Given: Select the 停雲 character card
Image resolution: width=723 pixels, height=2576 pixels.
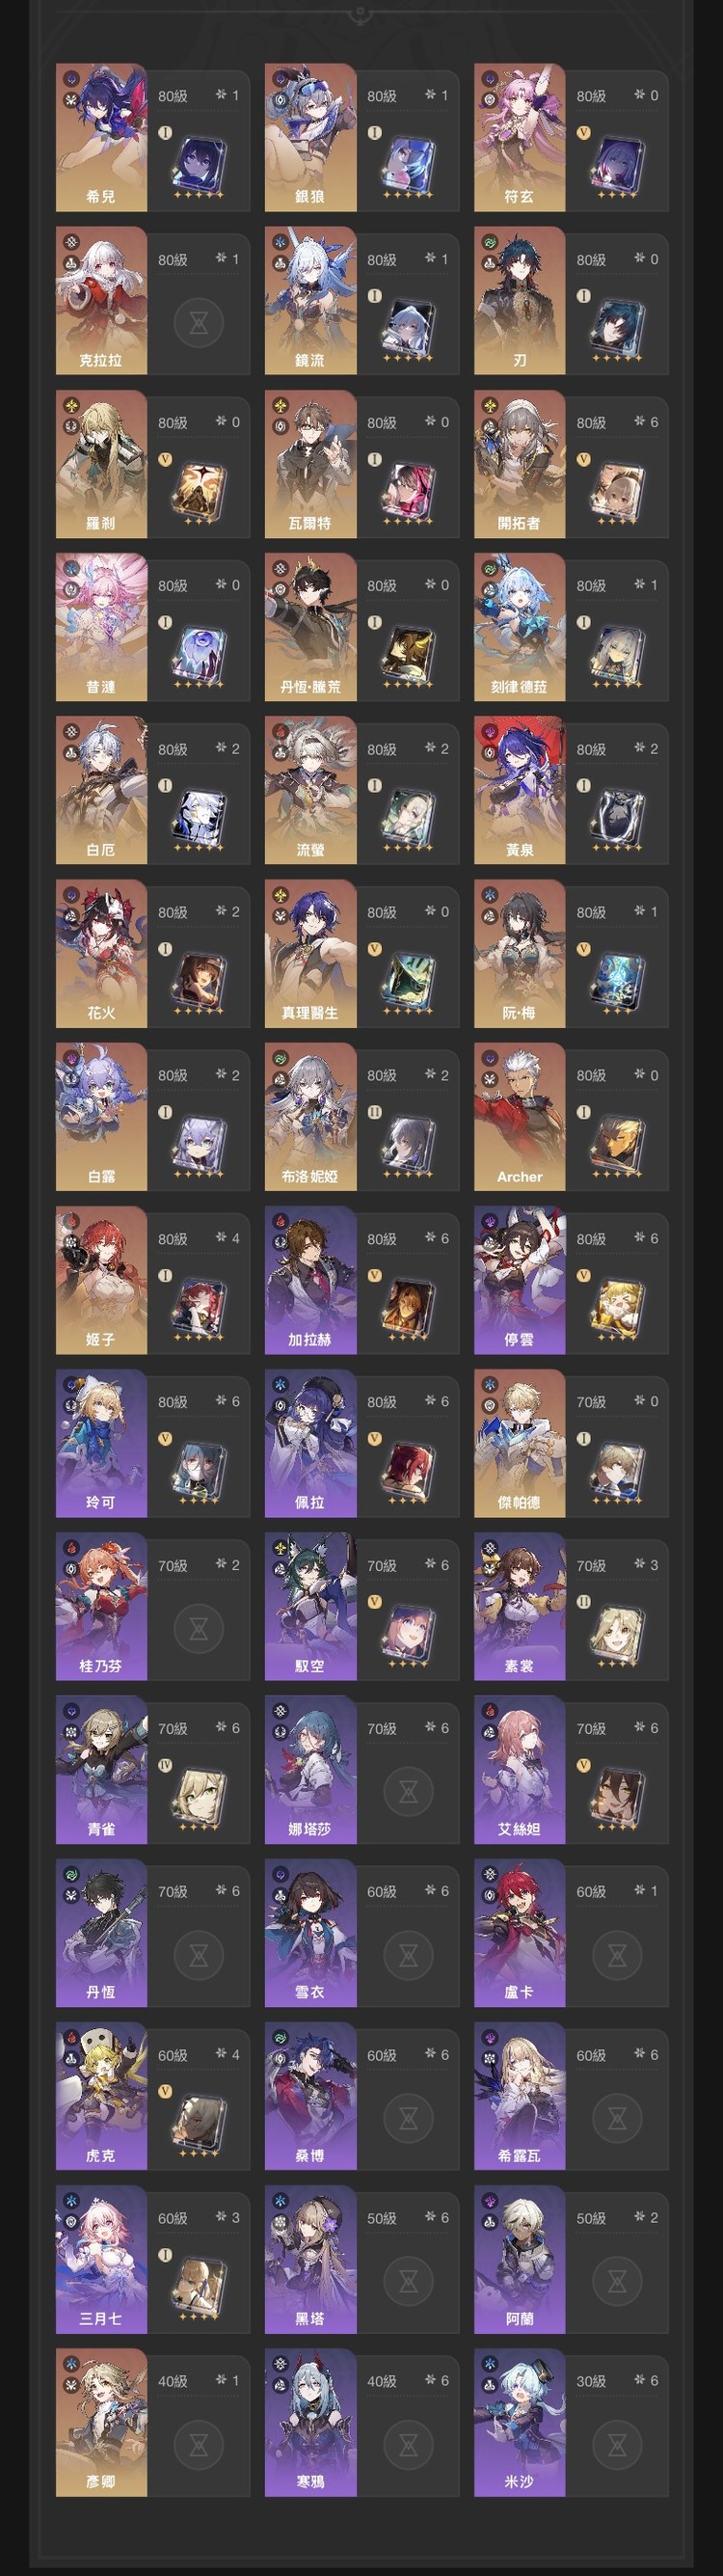Looking at the screenshot, I should coord(567,1280).
